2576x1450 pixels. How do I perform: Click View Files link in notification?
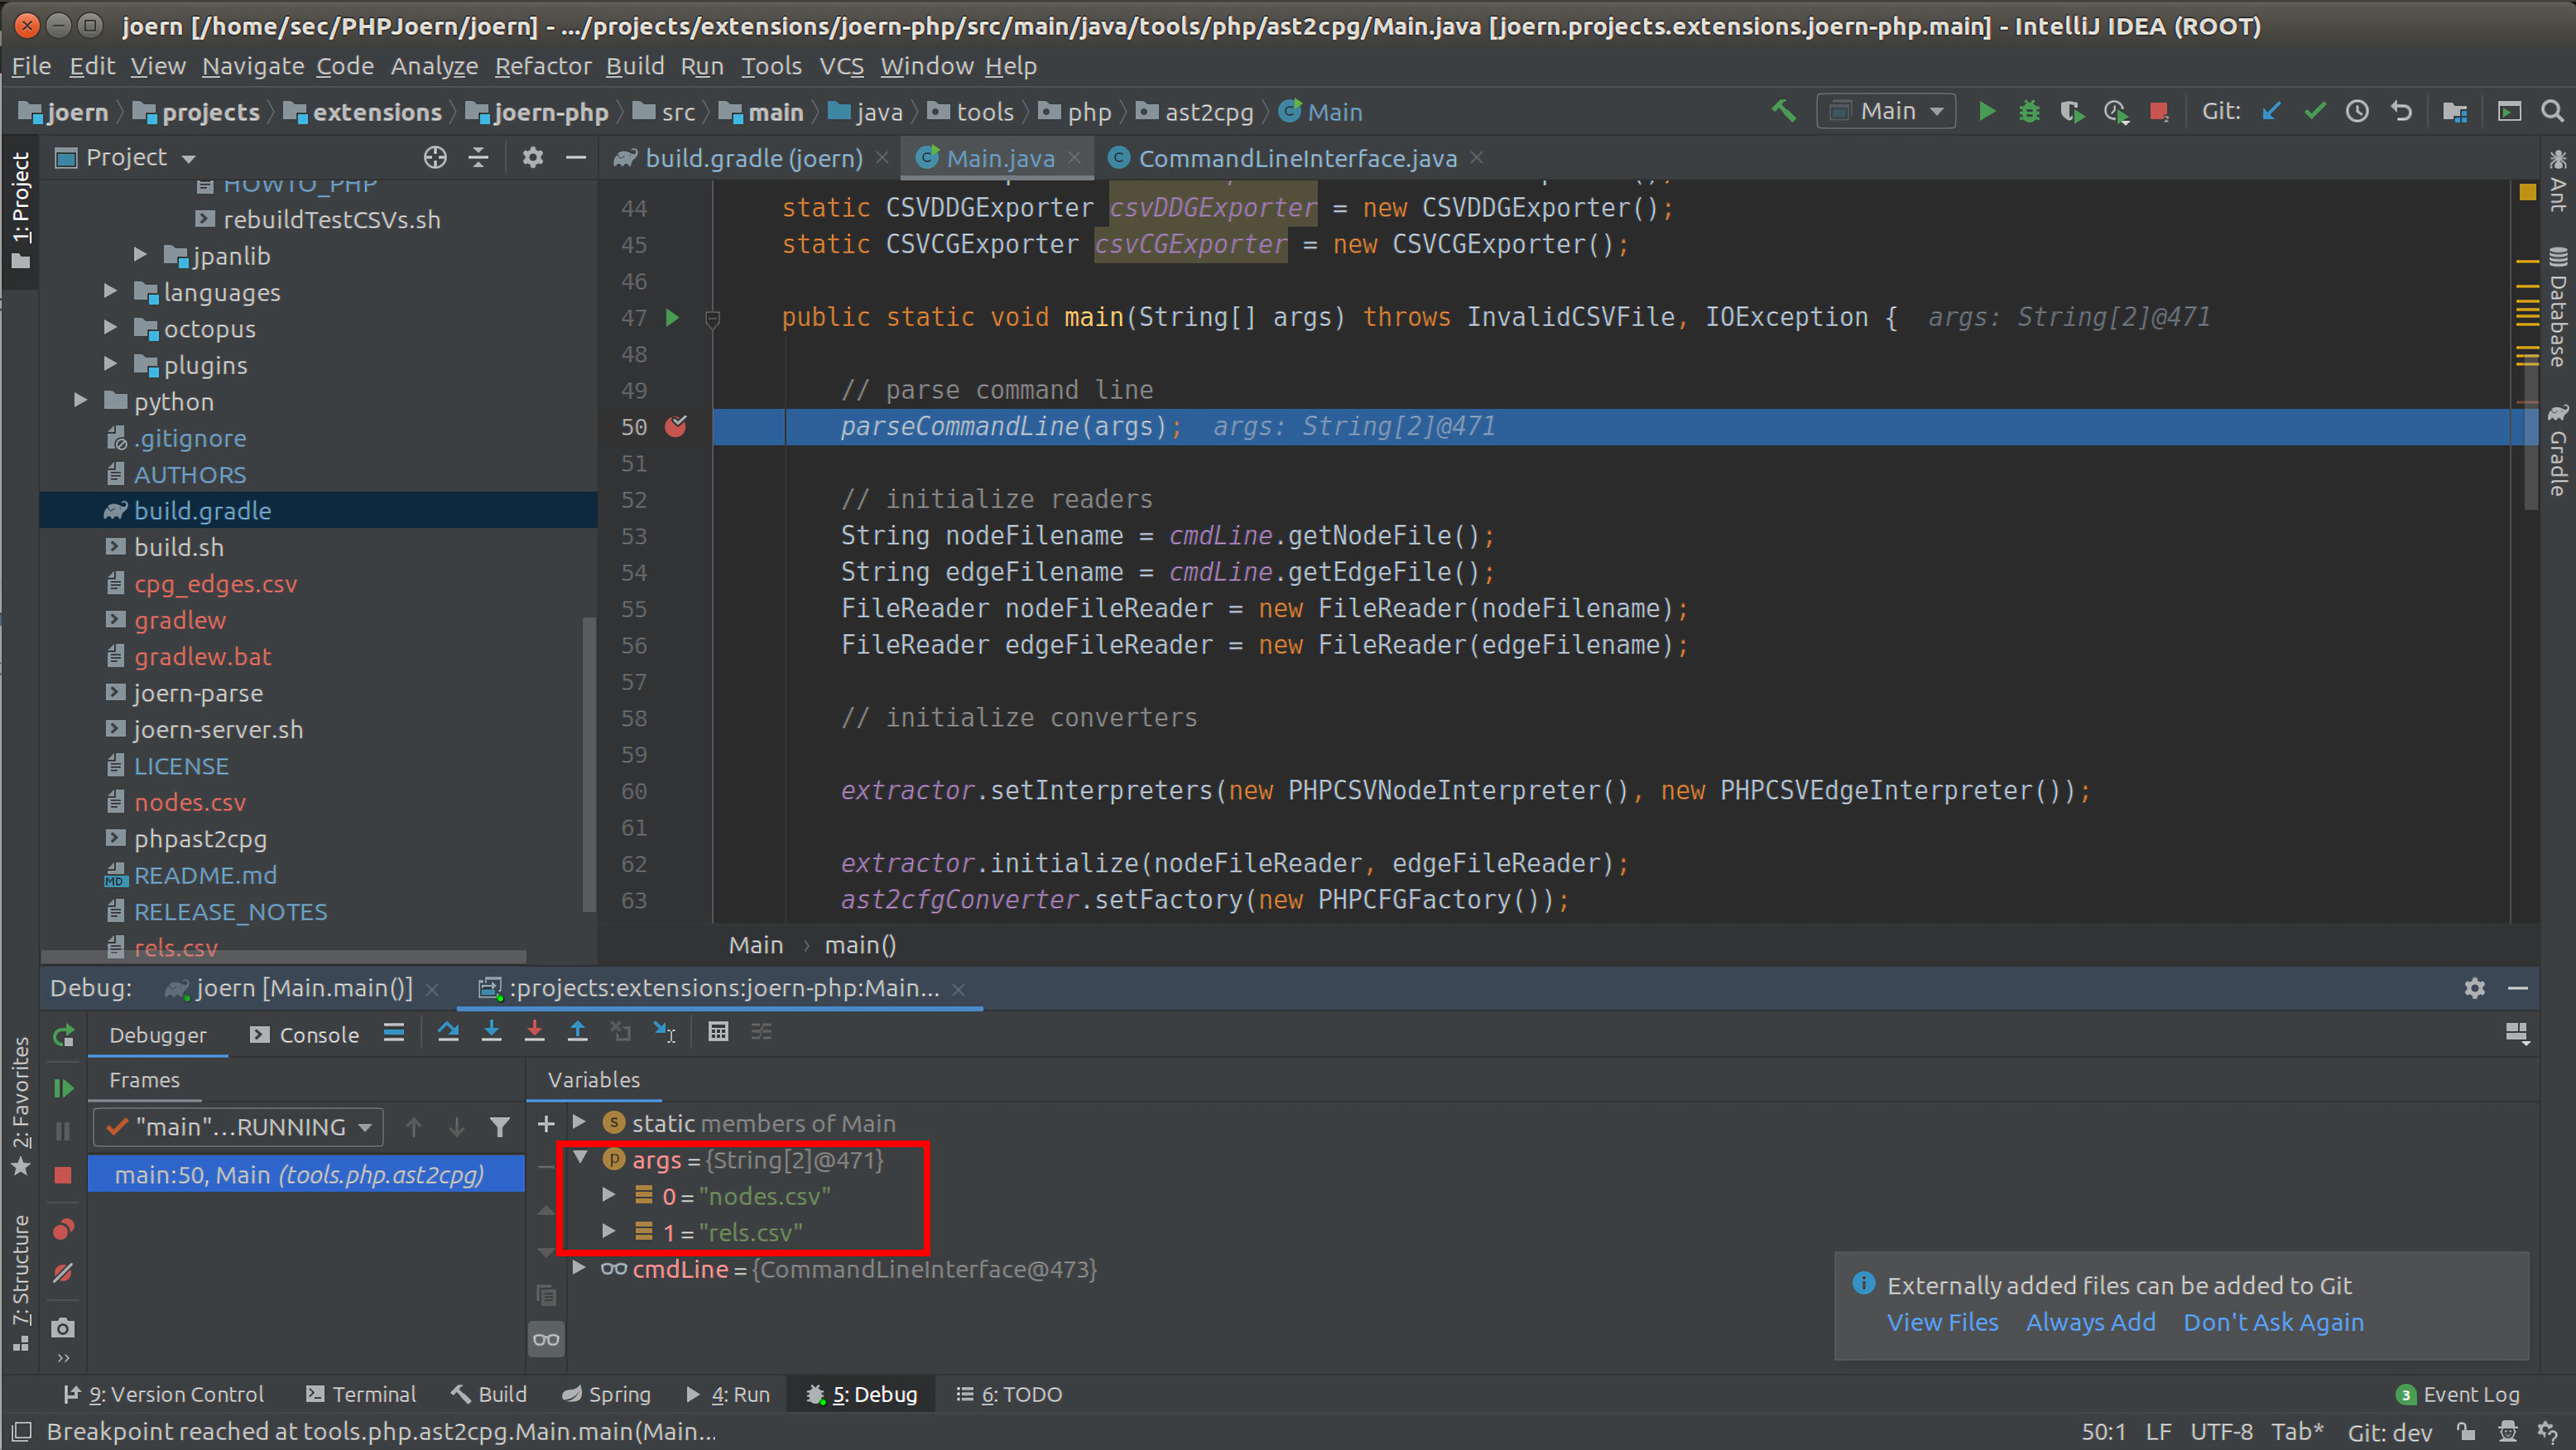coord(1942,1322)
